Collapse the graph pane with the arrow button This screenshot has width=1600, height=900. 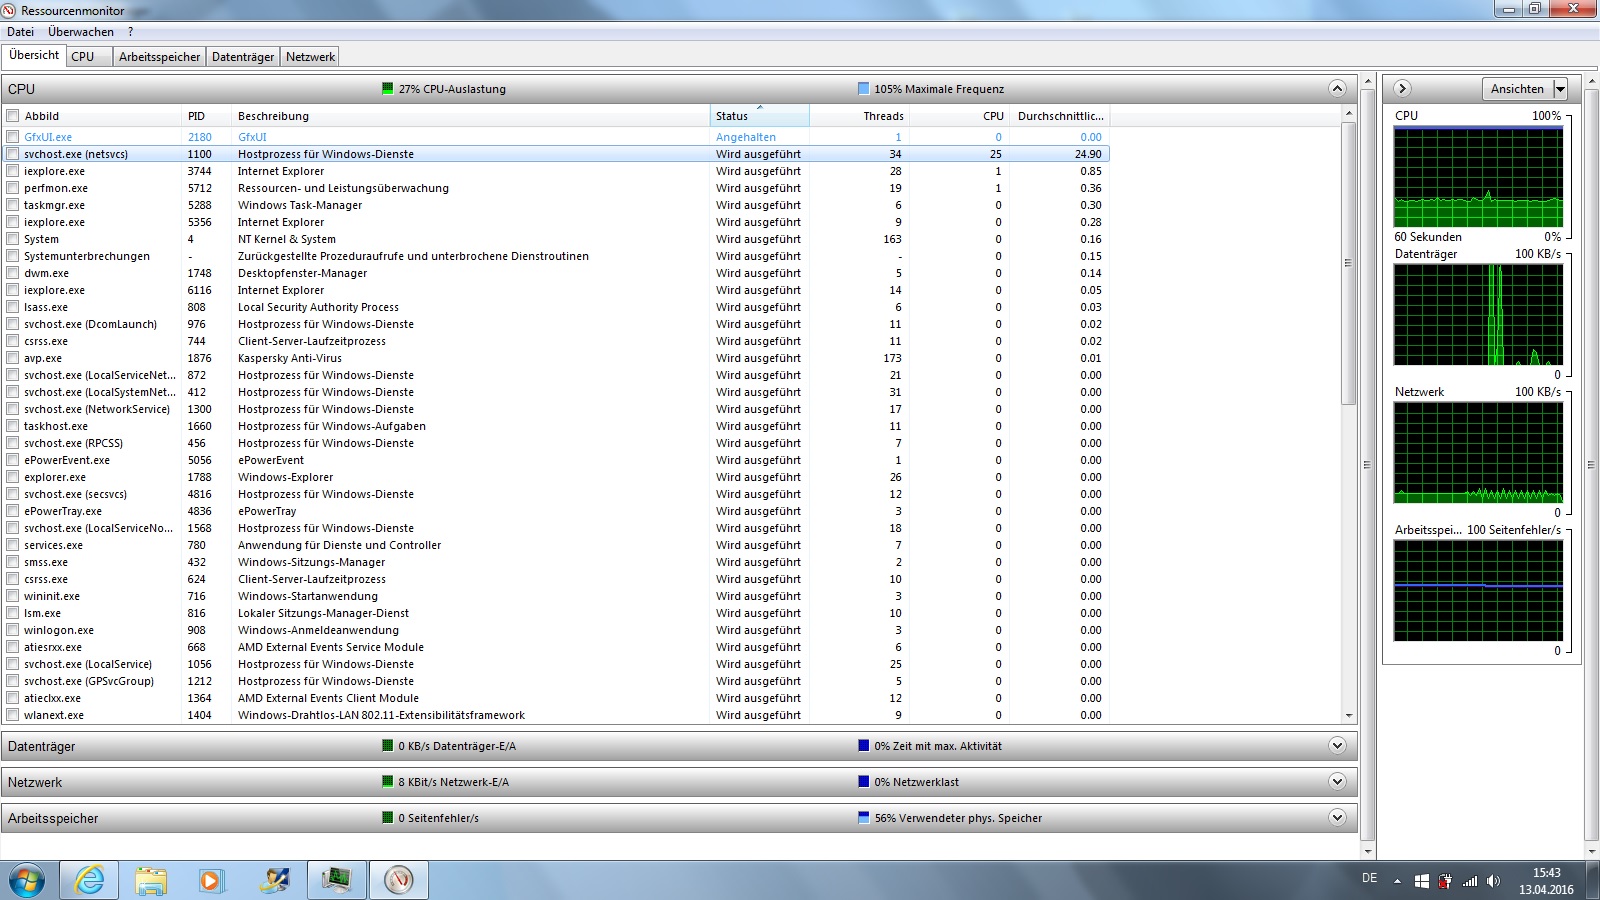pyautogui.click(x=1402, y=89)
